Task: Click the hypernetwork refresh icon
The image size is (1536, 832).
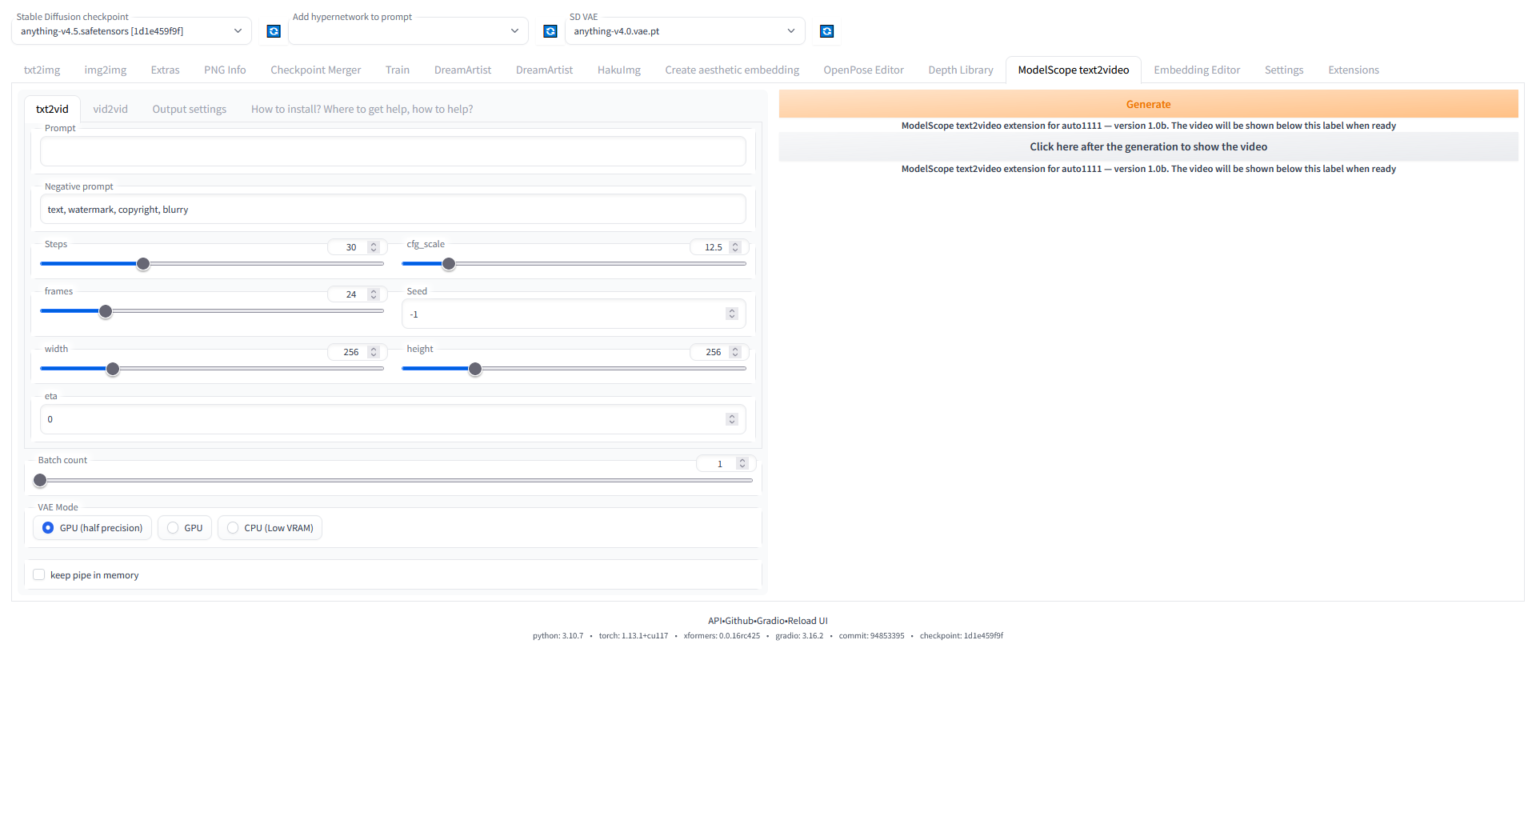Action: click(x=550, y=31)
